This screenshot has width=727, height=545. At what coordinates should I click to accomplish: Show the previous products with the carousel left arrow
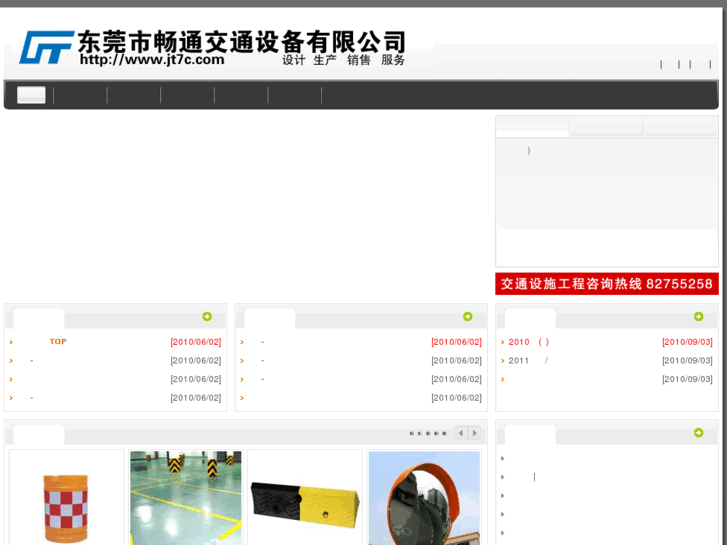pyautogui.click(x=460, y=433)
